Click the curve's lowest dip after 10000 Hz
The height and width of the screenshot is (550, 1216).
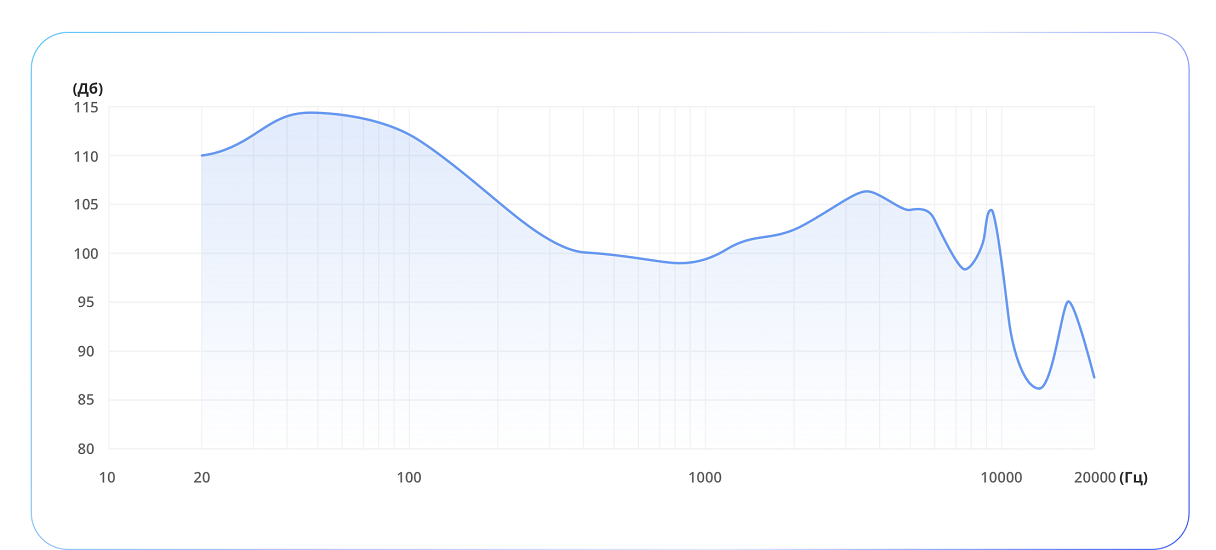1039,388
